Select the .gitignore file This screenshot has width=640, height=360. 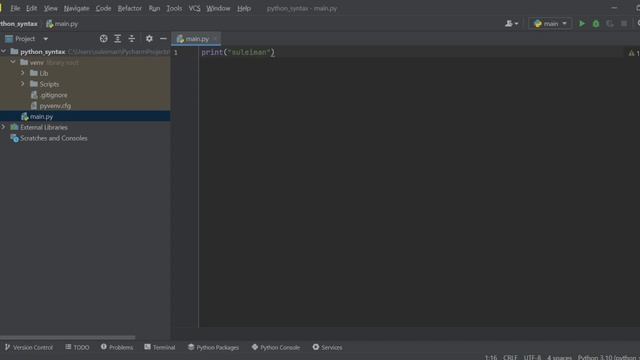pyautogui.click(x=49, y=95)
